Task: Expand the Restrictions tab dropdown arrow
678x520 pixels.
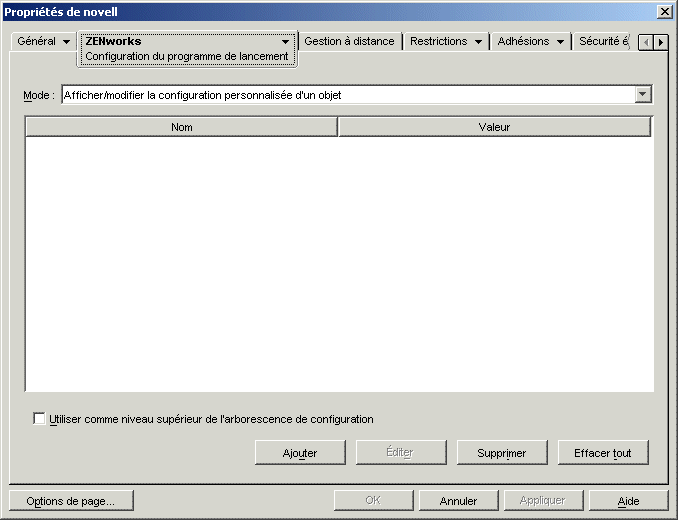Action: pyautogui.click(x=478, y=42)
